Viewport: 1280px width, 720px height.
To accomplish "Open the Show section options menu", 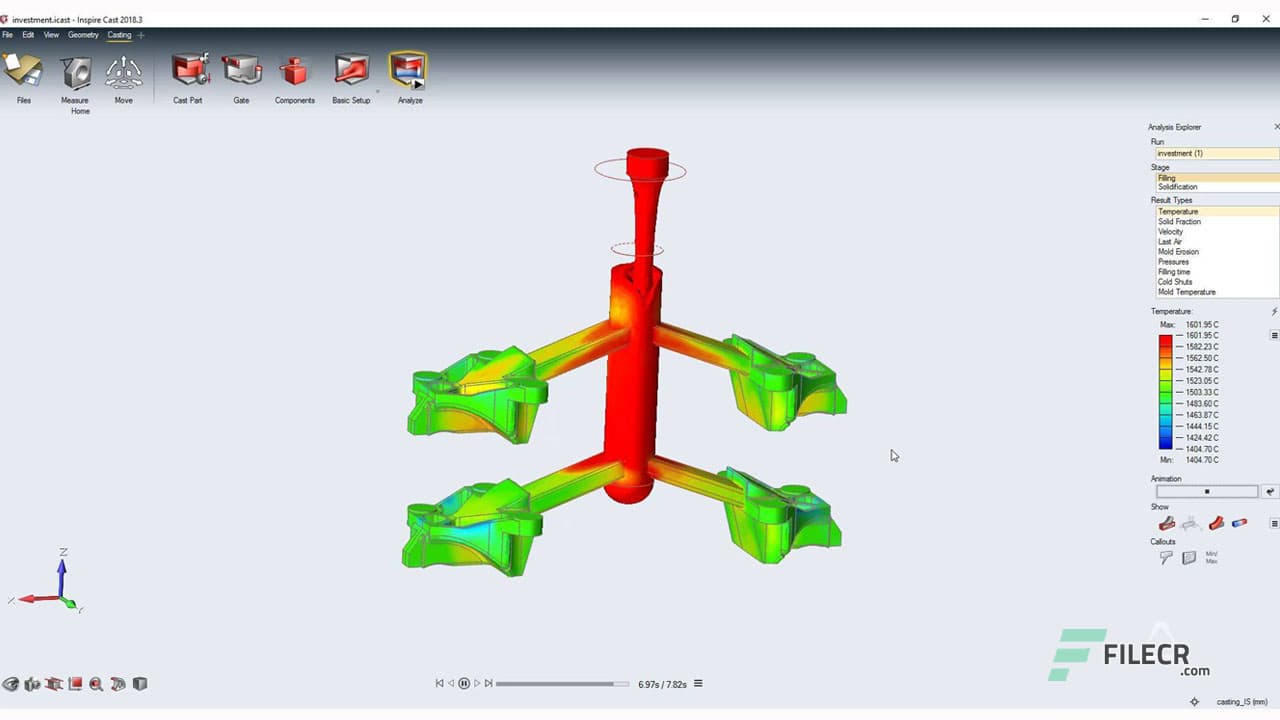I will pos(1274,523).
